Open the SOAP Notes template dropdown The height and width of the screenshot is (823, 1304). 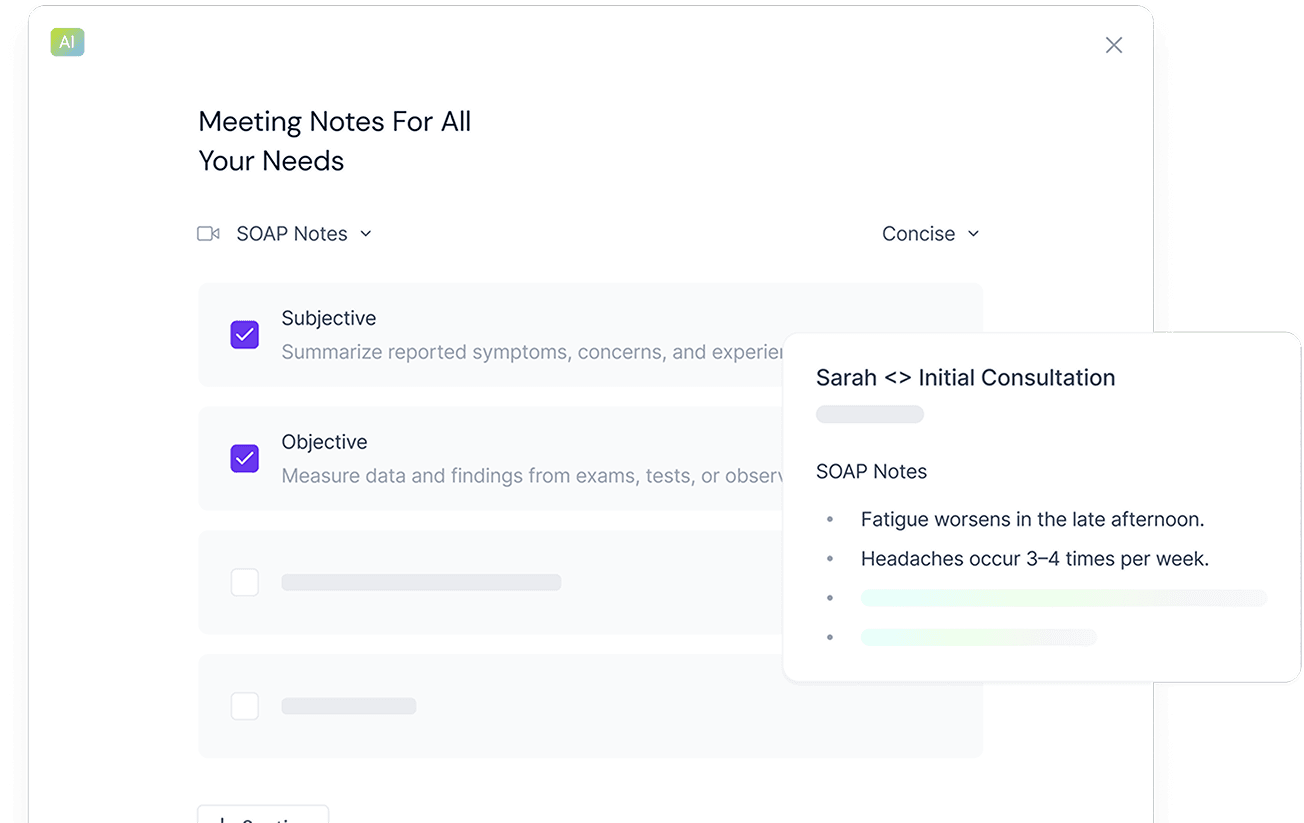[304, 234]
